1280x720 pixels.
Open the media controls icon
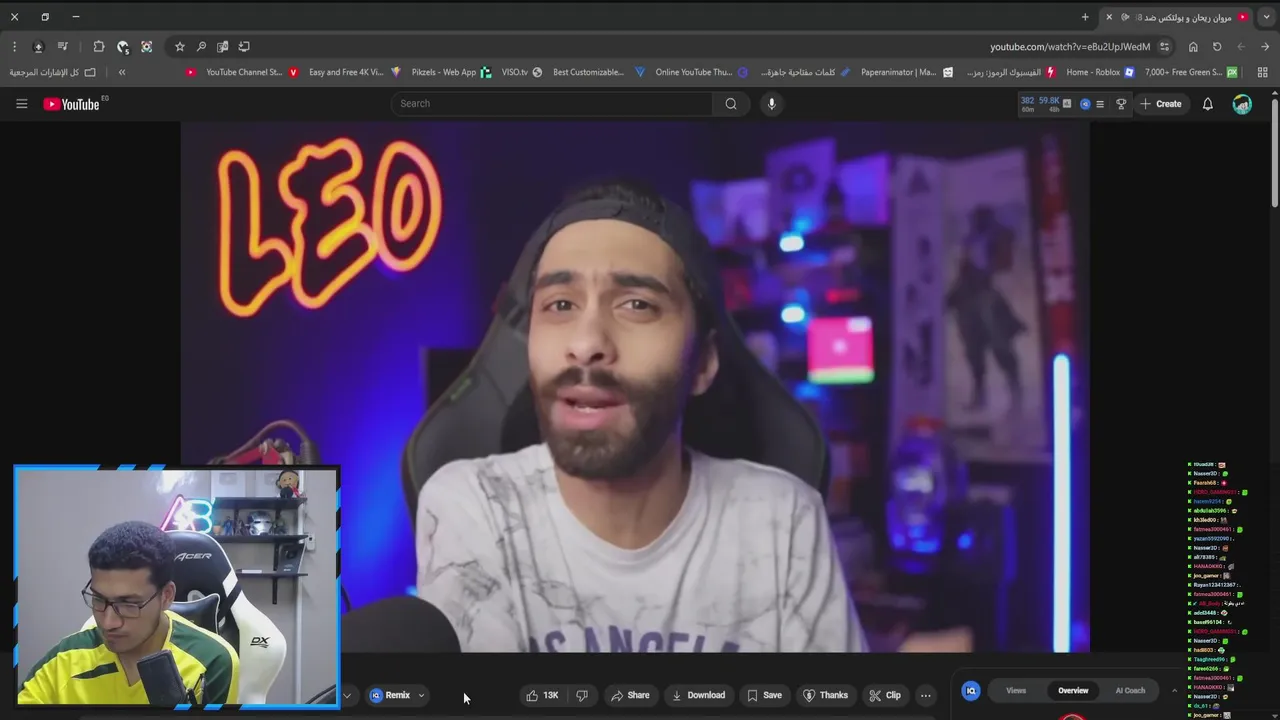point(63,47)
